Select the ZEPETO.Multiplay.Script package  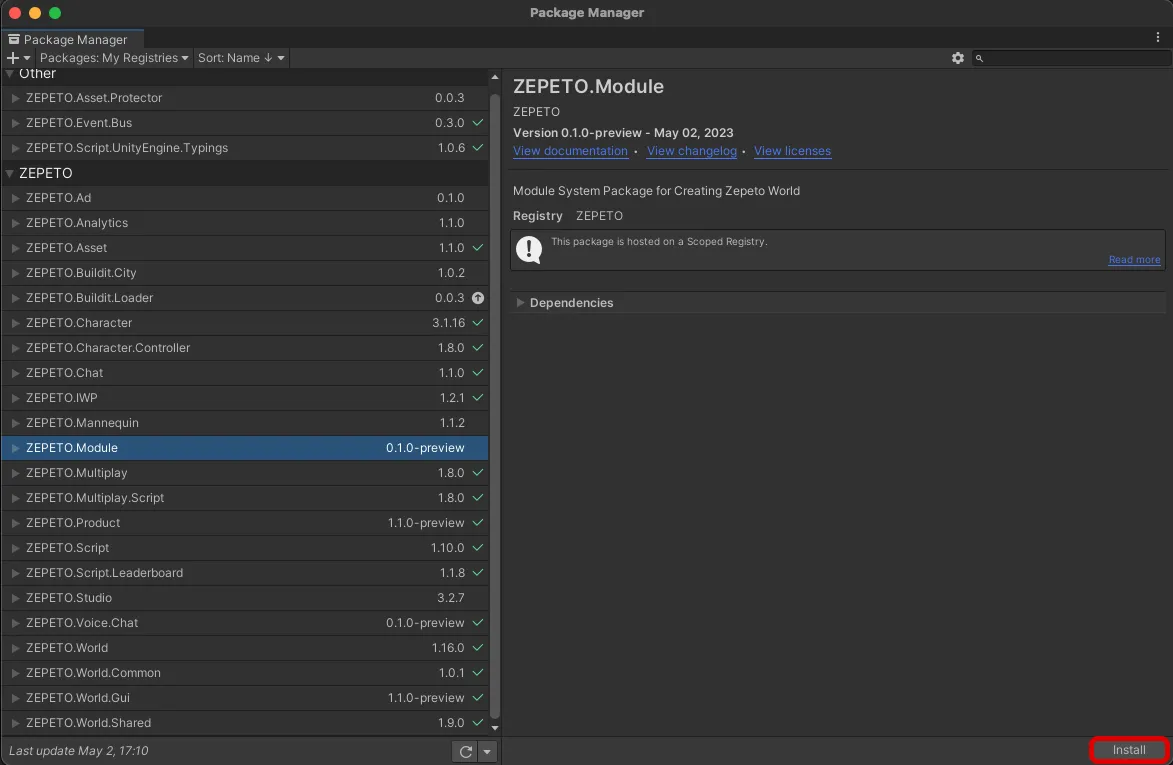pyautogui.click(x=245, y=498)
